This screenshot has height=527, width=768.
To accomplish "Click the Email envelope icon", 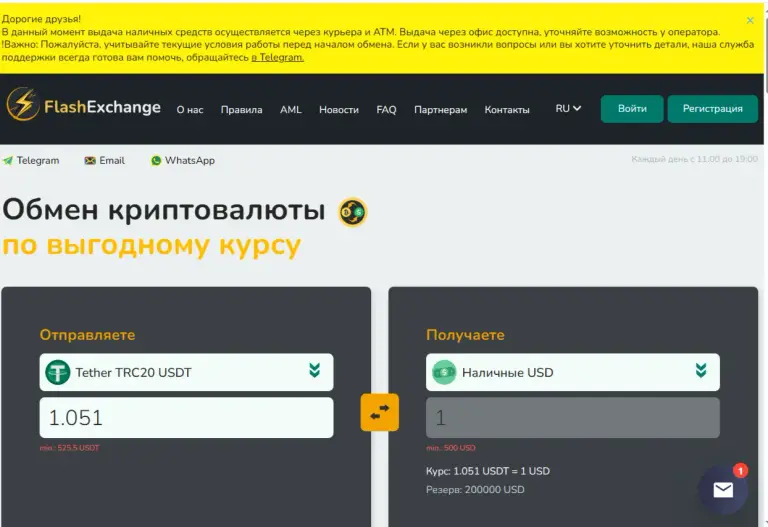I will 90,161.
